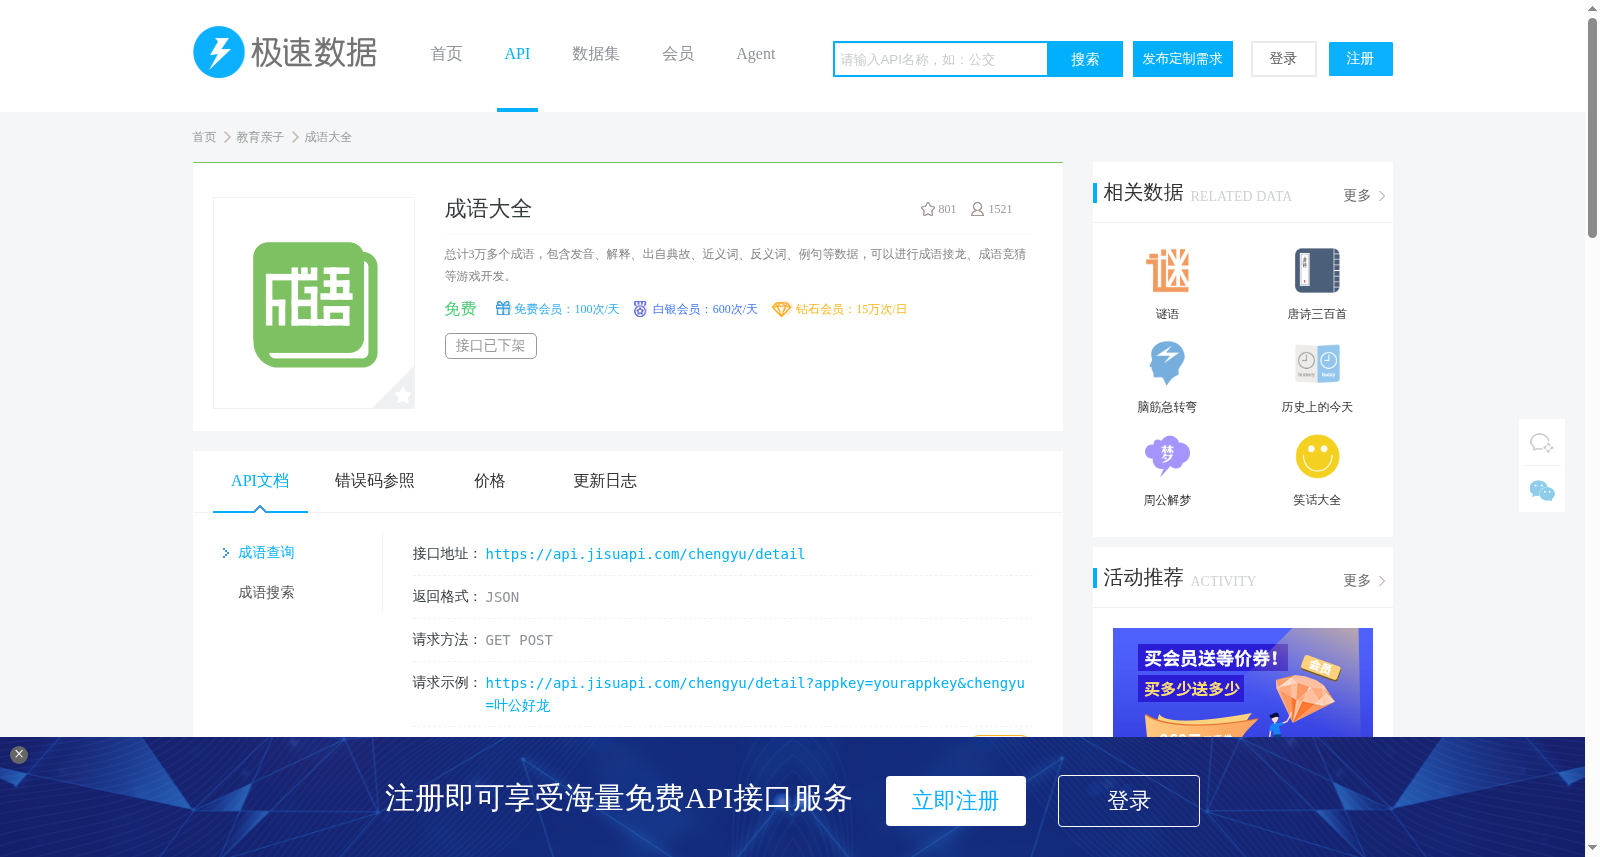The image size is (1600, 857).
Task: Click the 登录 button in header
Action: 1284,59
